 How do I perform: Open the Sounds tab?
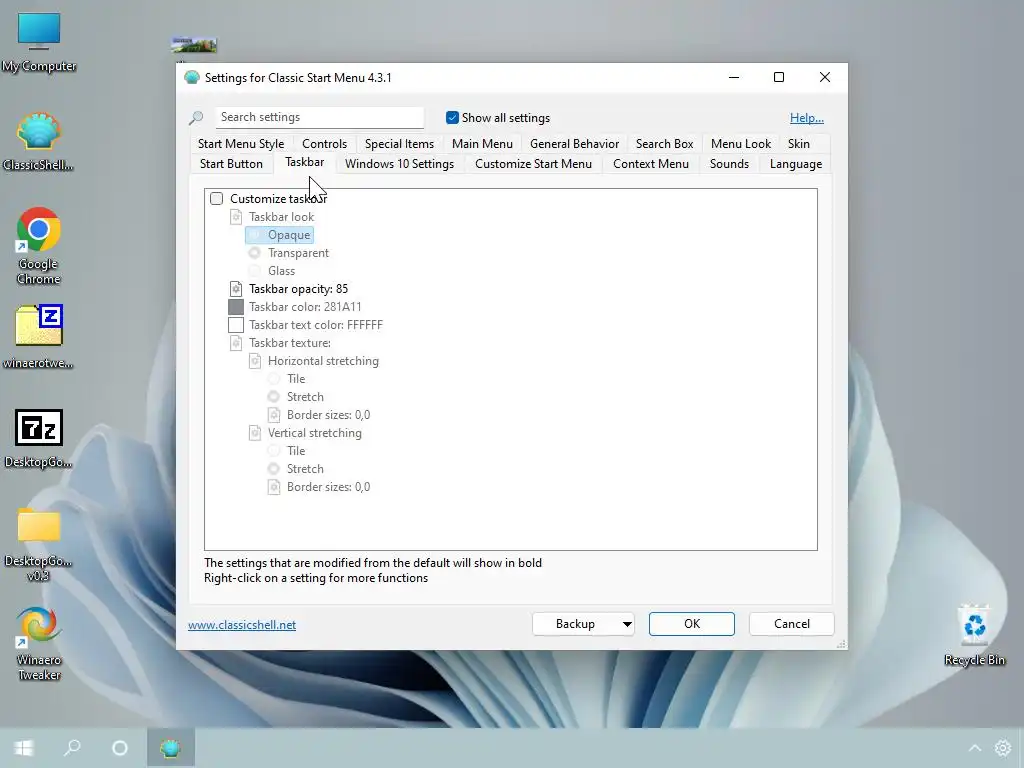click(x=729, y=164)
